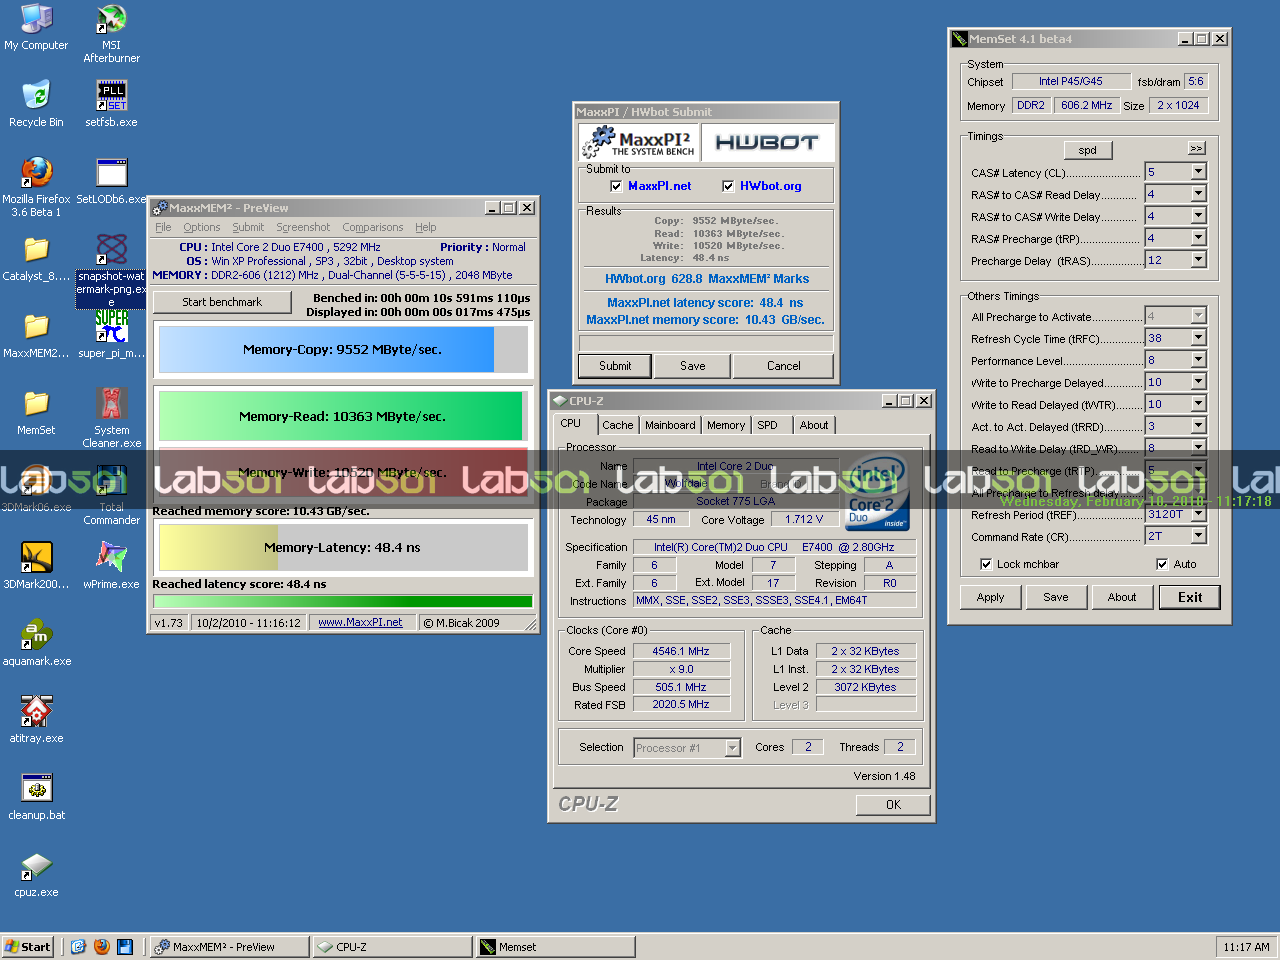Click the Memory-Copy result bar

(343, 350)
